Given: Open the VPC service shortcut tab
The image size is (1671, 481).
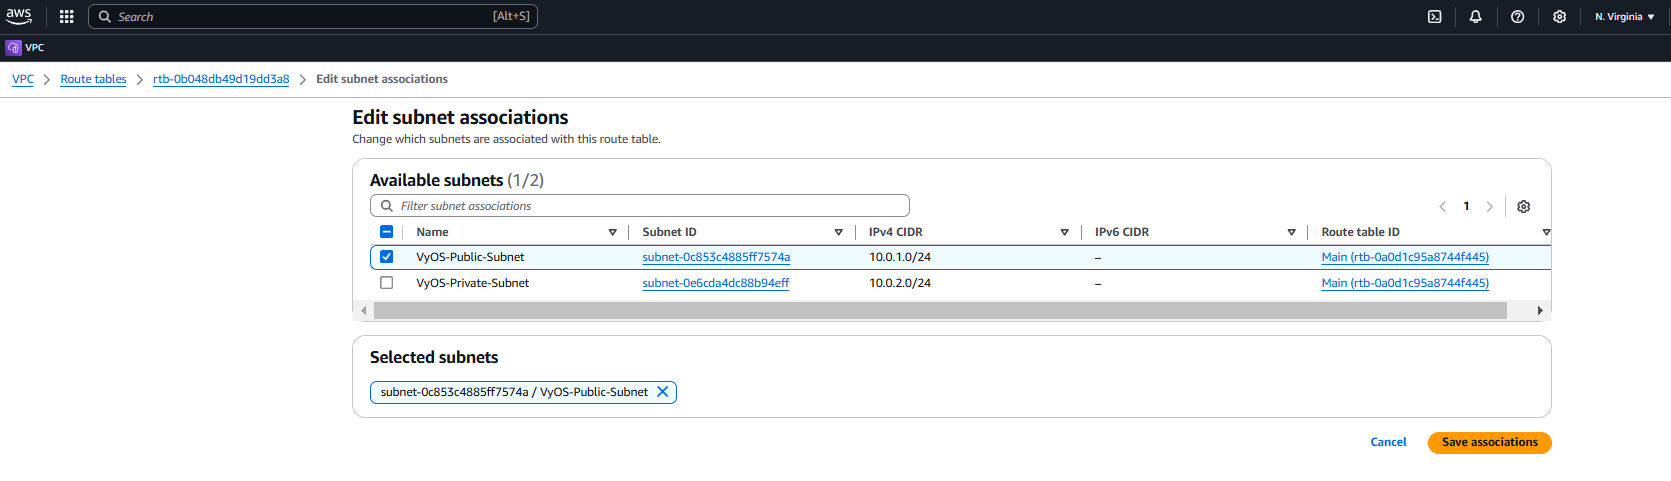Looking at the screenshot, I should pyautogui.click(x=26, y=48).
